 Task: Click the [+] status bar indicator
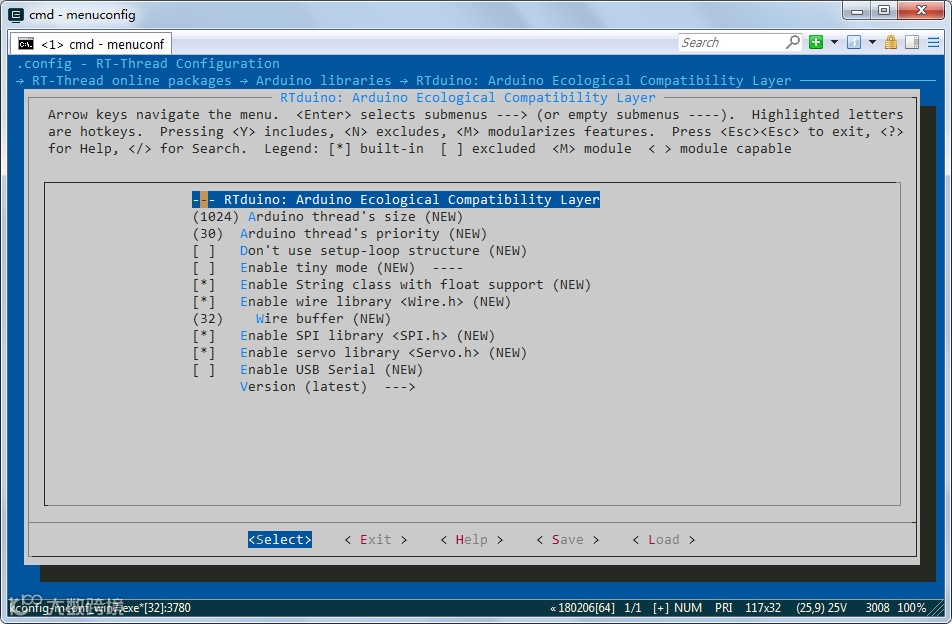[x=661, y=608]
